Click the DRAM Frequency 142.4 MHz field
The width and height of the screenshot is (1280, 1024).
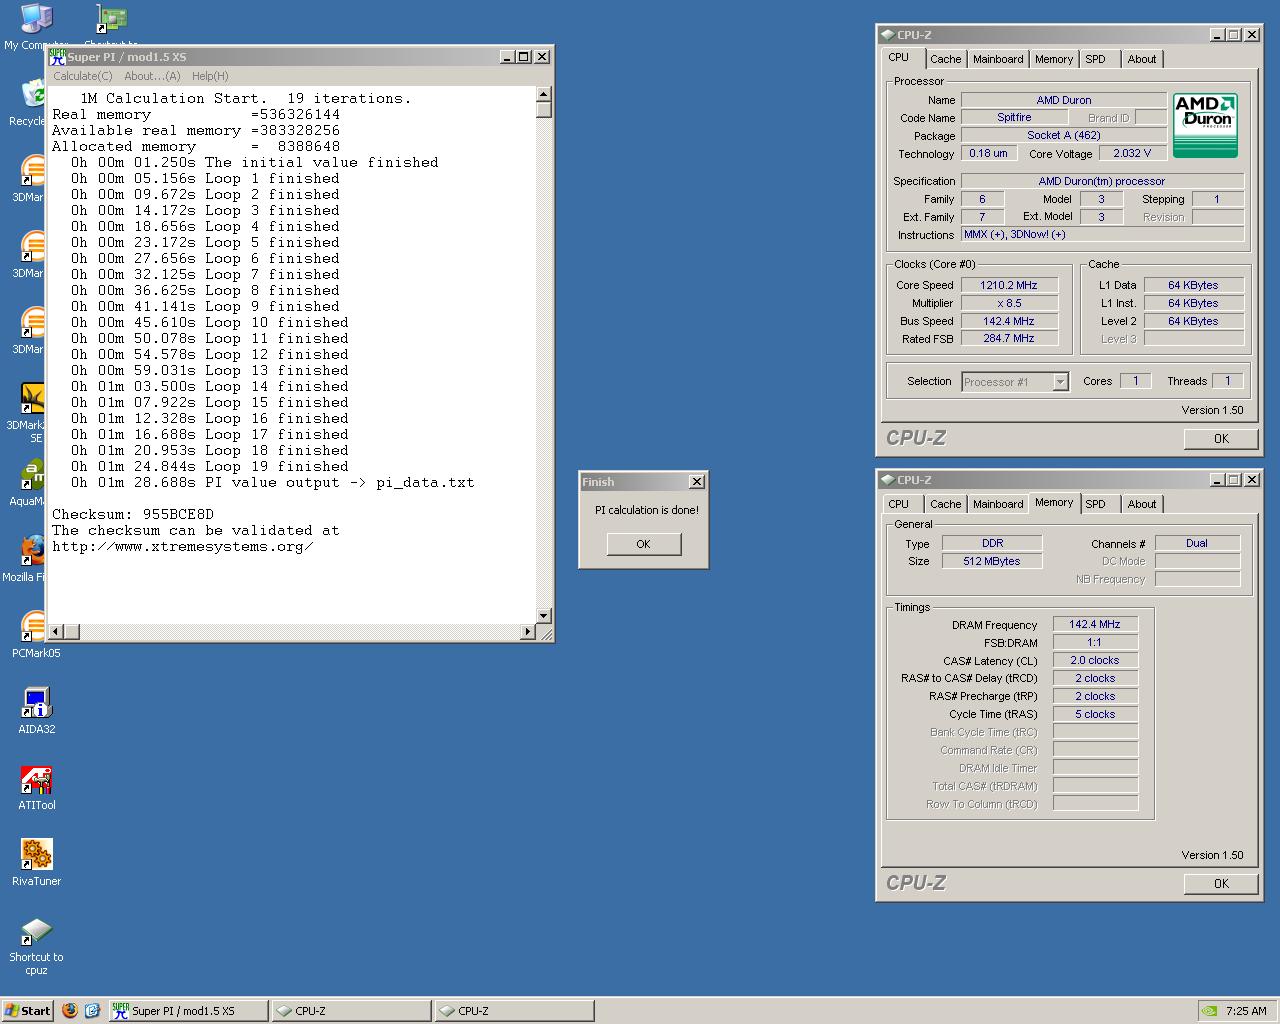click(1095, 624)
